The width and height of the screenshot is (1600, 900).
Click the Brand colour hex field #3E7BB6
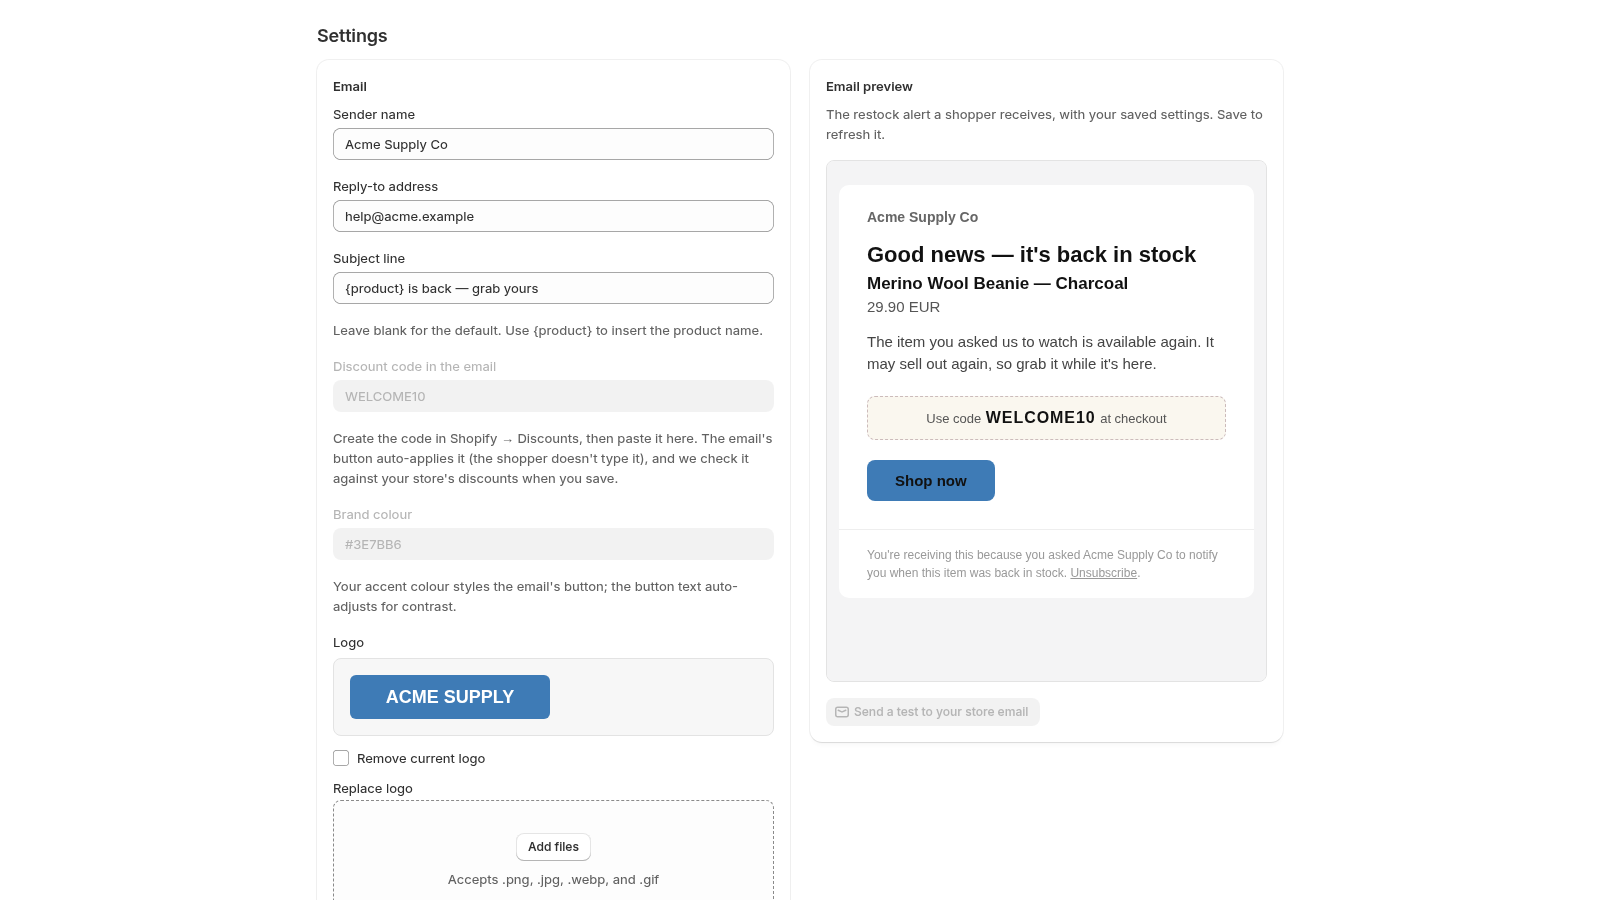click(x=553, y=544)
